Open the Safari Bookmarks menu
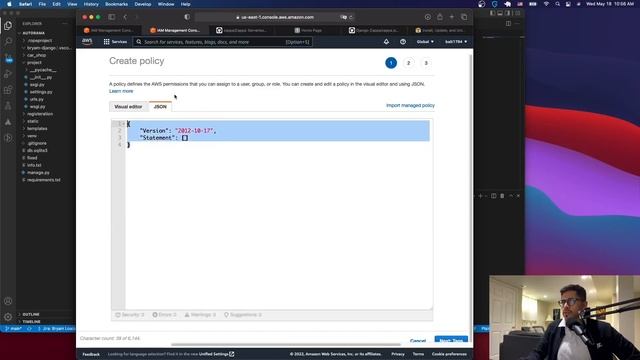640x360 pixels. coord(116,4)
